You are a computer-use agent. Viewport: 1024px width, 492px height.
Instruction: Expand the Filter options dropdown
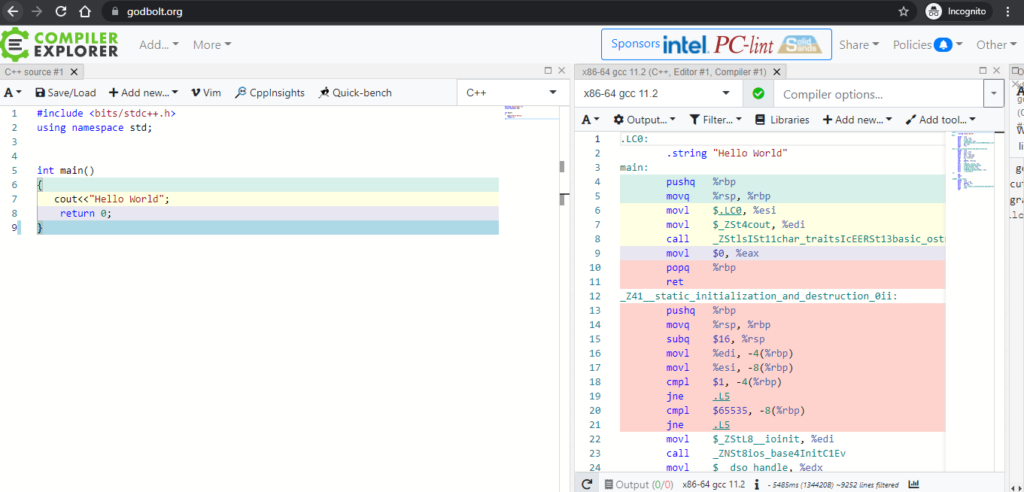[x=715, y=119]
